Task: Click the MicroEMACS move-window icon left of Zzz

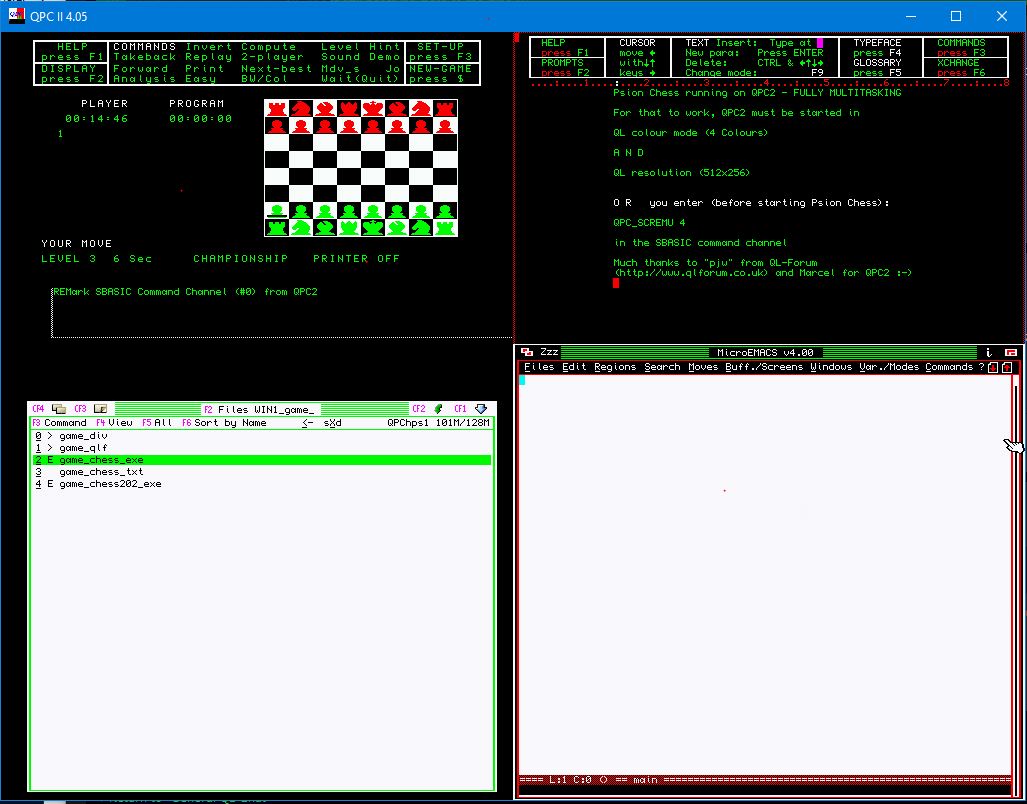Action: pos(527,352)
